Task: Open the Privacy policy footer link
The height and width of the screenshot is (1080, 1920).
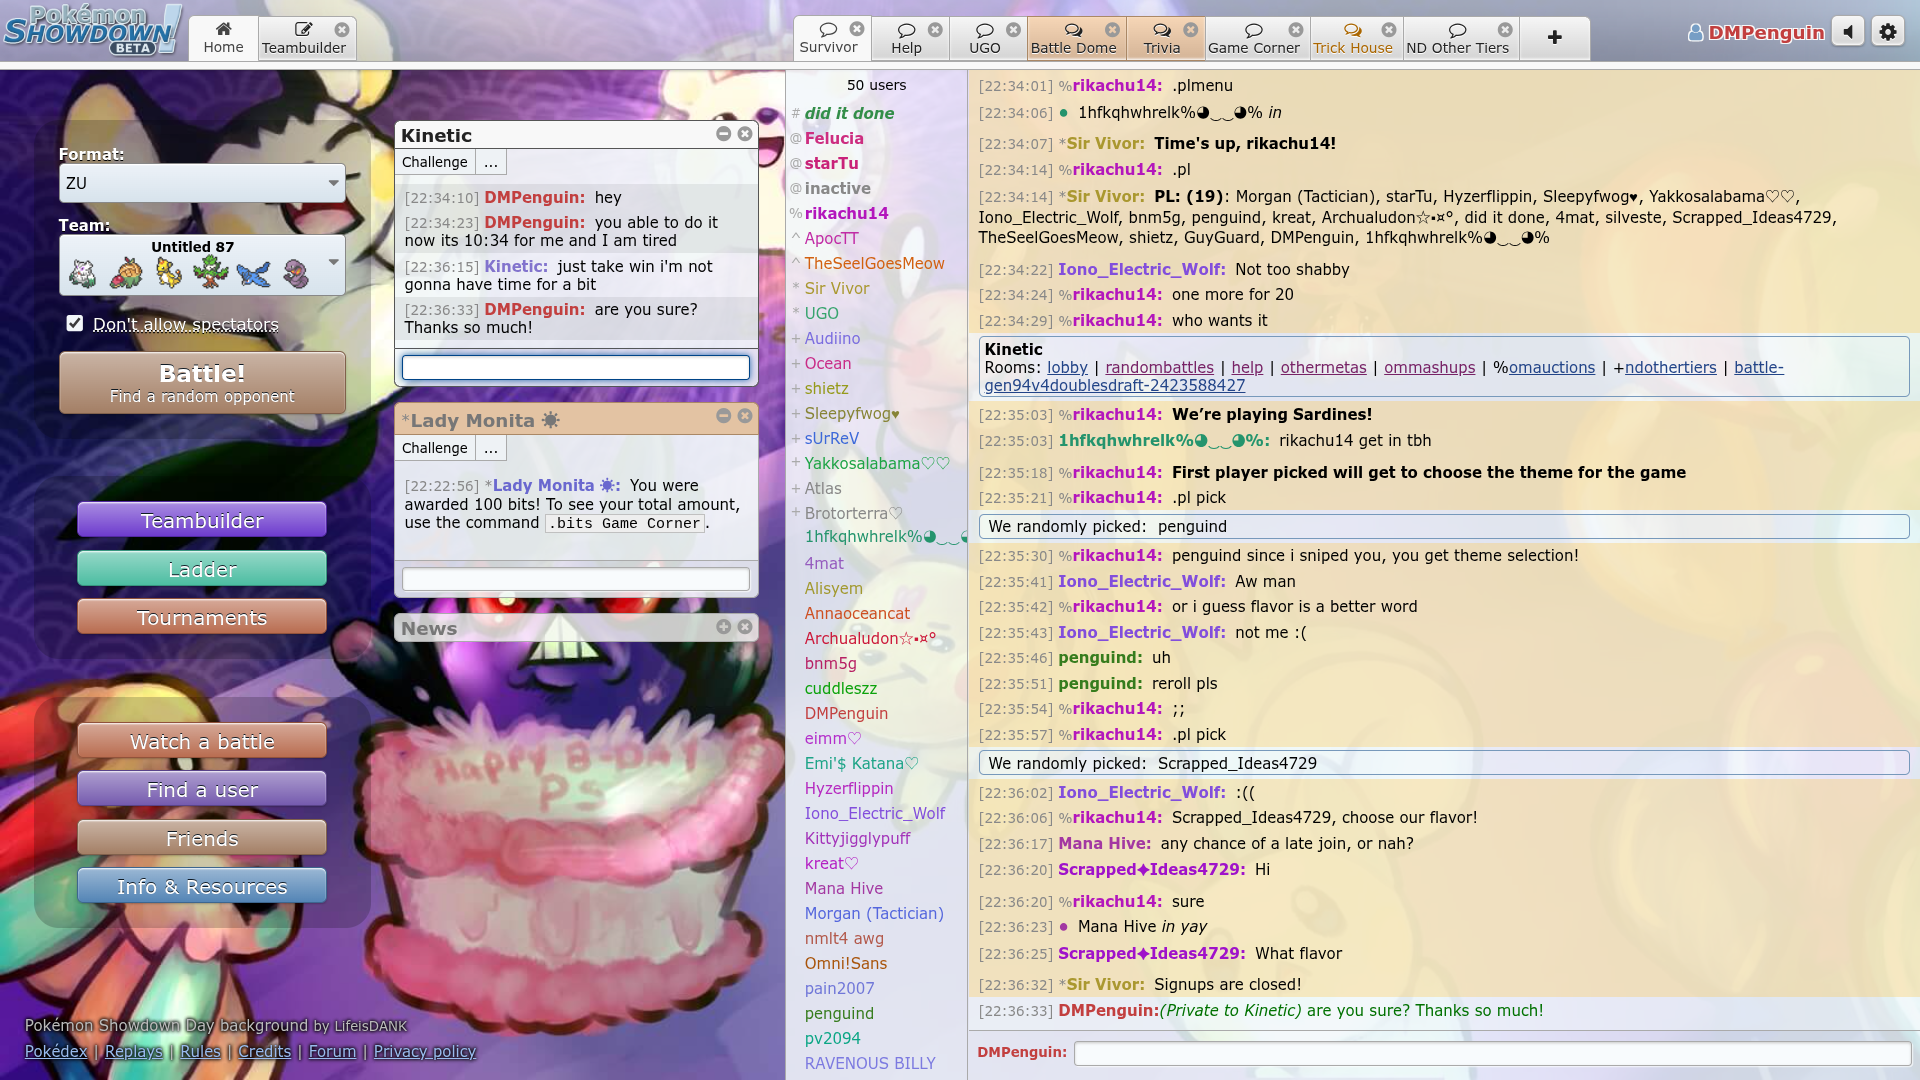Action: coord(424,1051)
